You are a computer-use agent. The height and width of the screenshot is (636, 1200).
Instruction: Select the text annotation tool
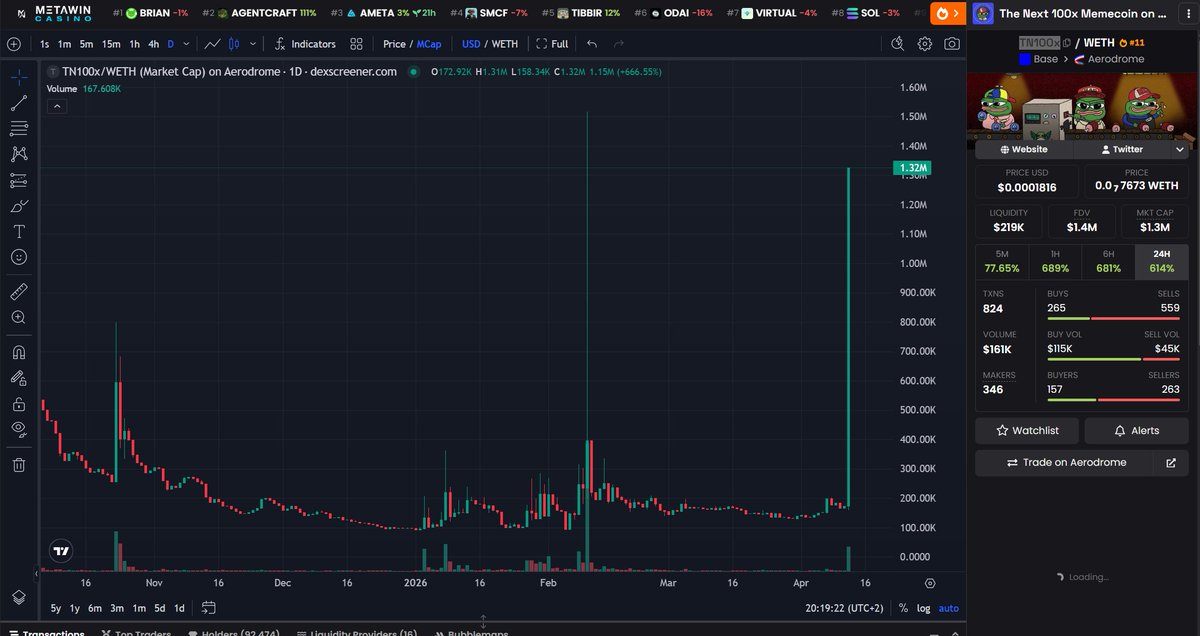pyautogui.click(x=19, y=231)
